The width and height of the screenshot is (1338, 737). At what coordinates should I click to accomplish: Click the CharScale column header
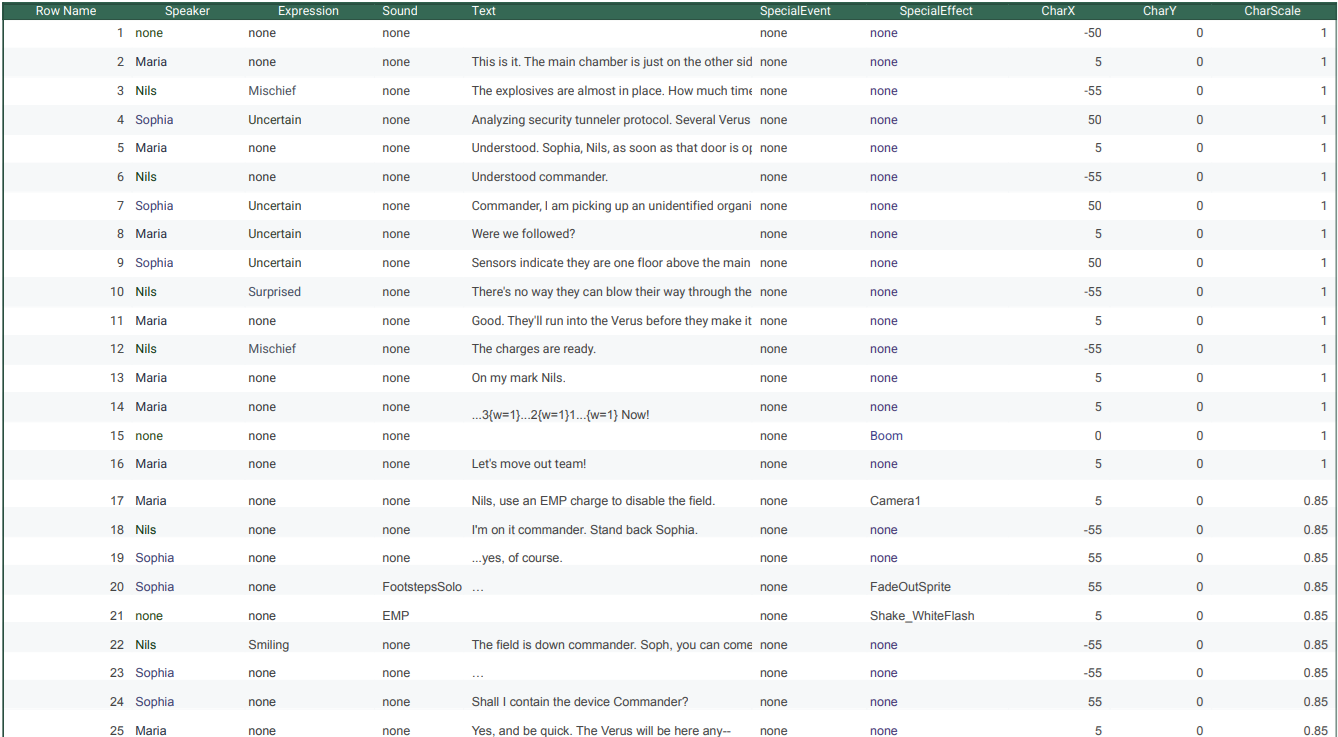pos(1272,11)
